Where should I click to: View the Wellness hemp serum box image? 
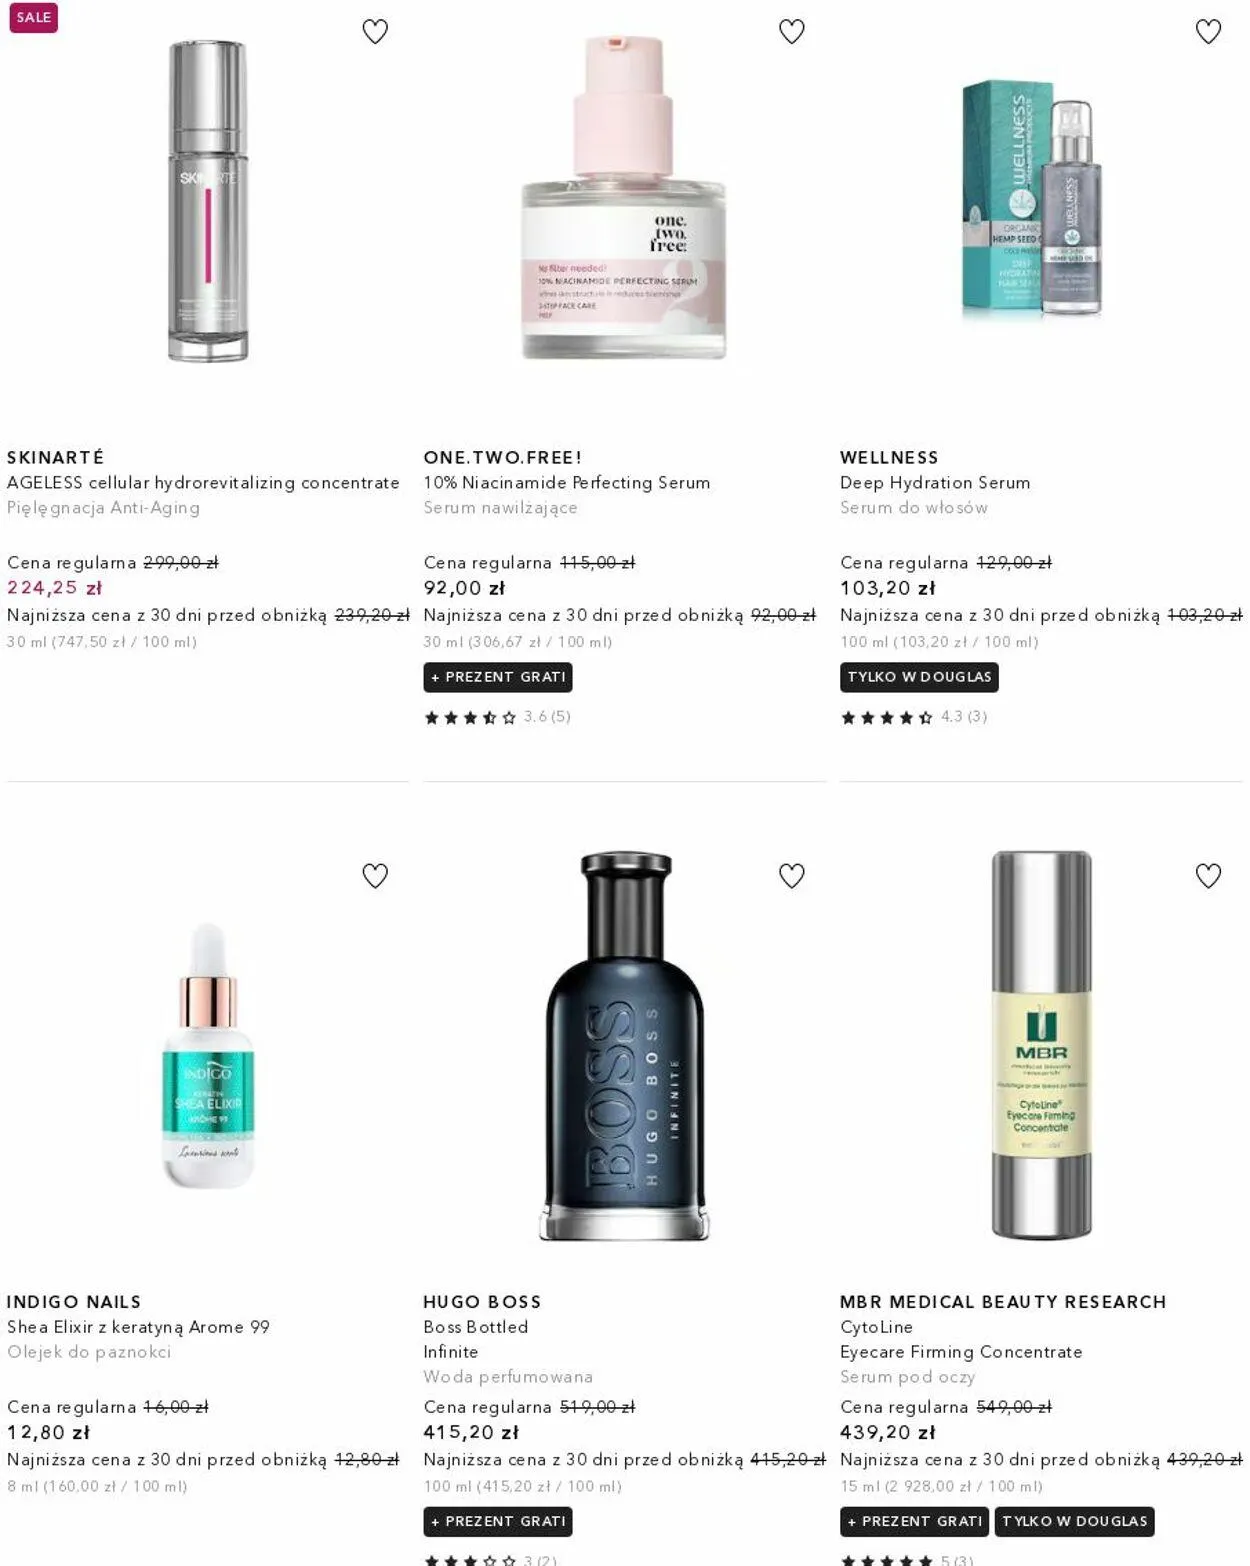pos(1032,198)
